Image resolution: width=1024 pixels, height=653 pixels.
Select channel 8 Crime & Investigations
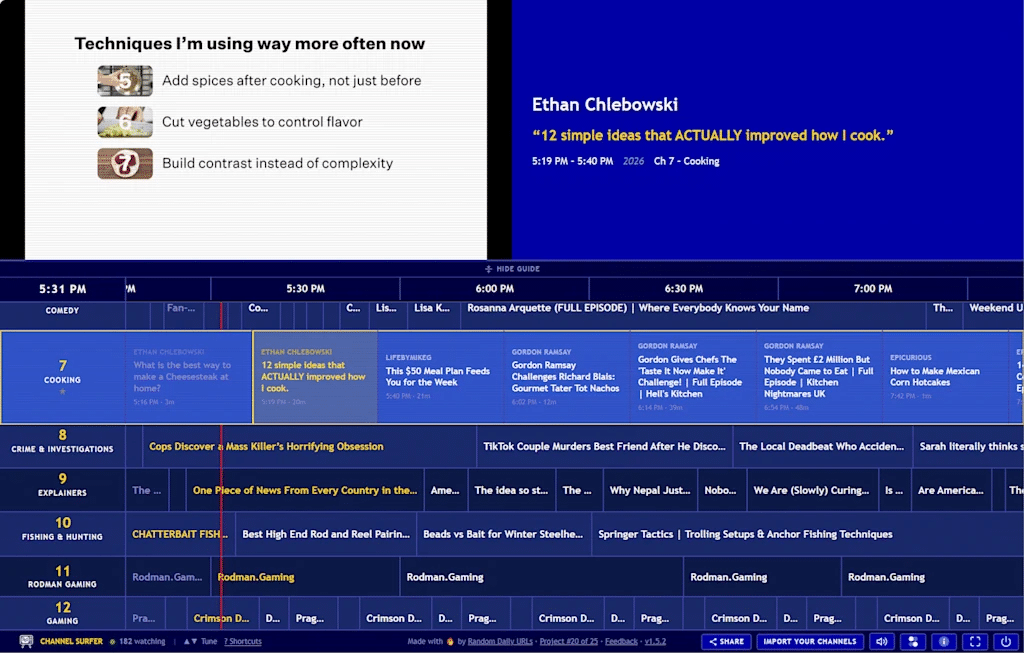pyautogui.click(x=63, y=441)
